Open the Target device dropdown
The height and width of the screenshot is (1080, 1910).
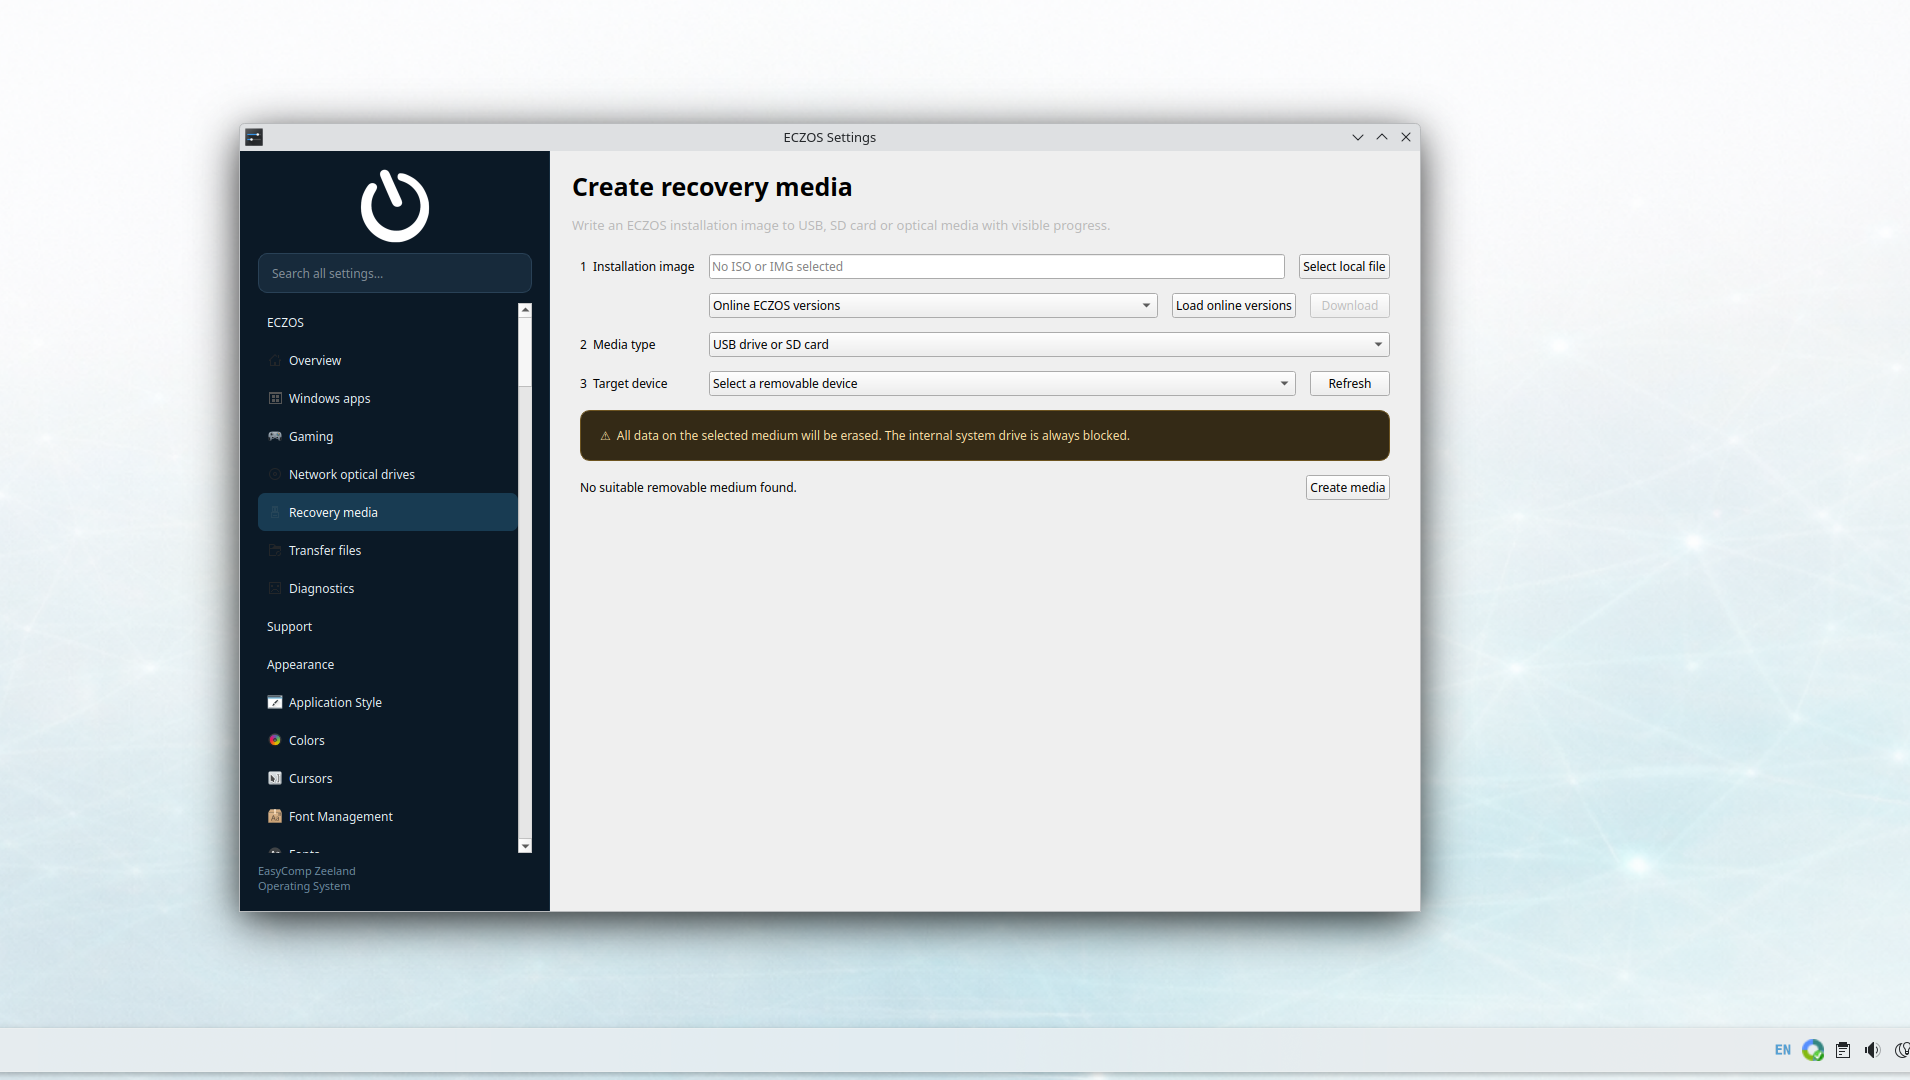1002,383
